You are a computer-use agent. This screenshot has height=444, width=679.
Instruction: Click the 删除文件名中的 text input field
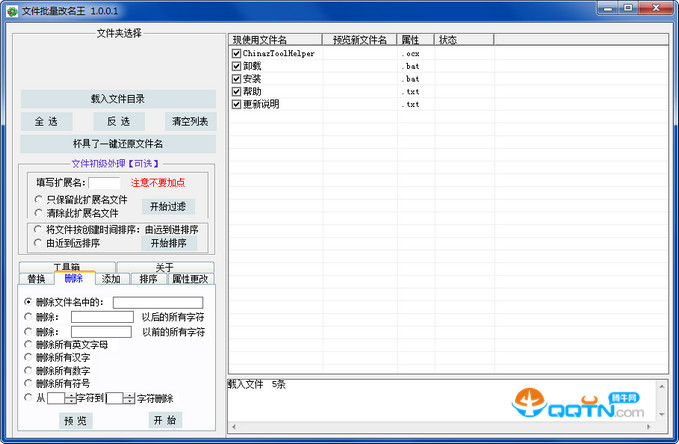[x=158, y=302]
